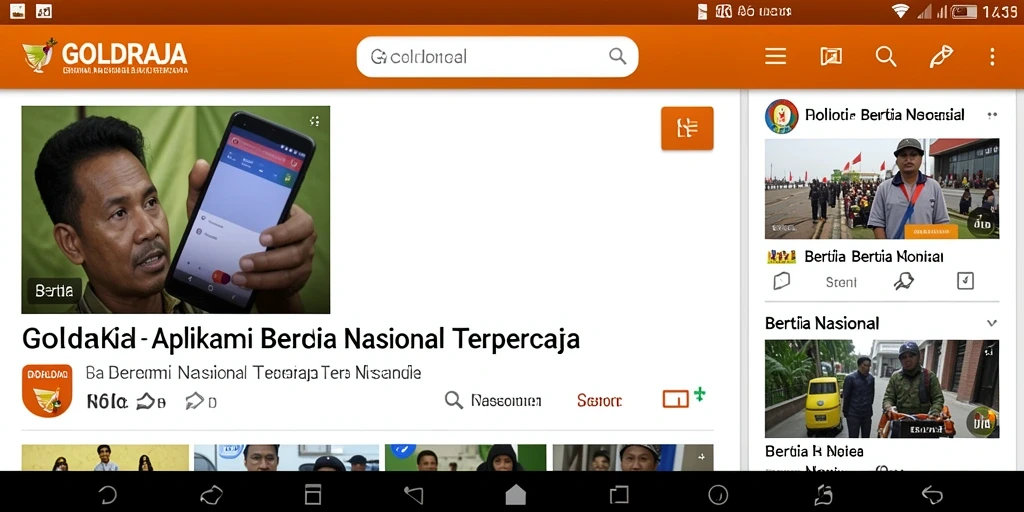This screenshot has height=512, width=1024.
Task: Open the three-dot overflow menu in header
Action: tap(992, 57)
